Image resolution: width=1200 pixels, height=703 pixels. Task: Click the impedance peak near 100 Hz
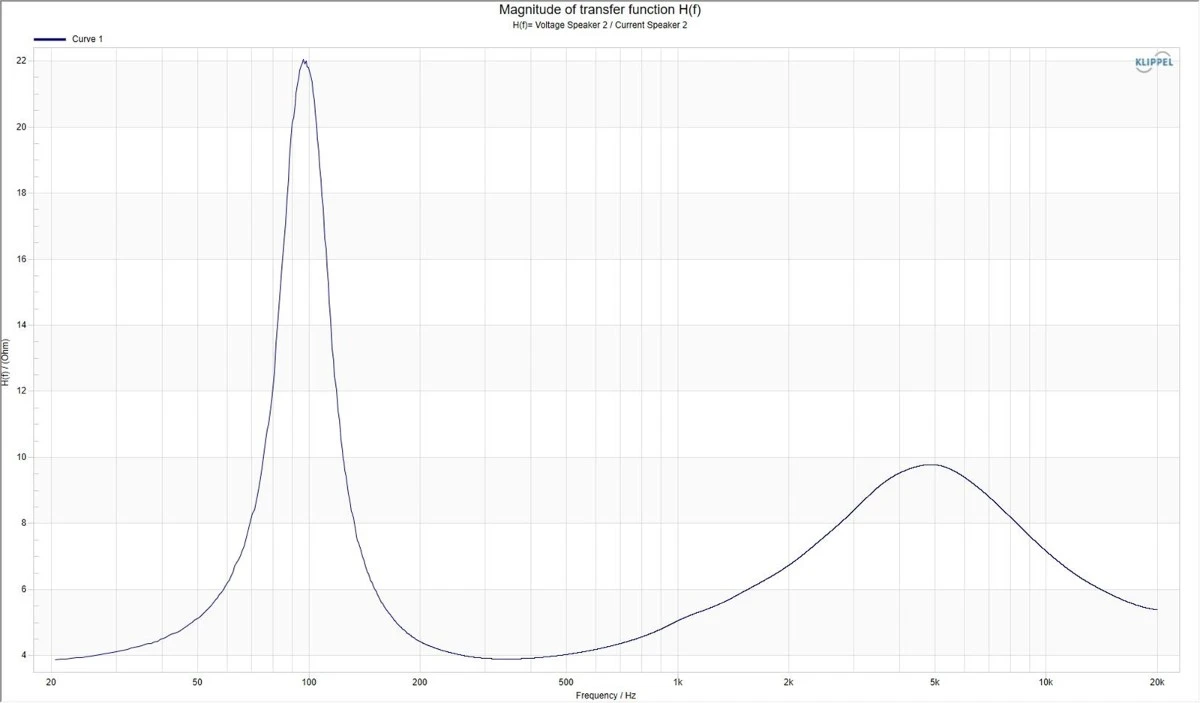304,61
